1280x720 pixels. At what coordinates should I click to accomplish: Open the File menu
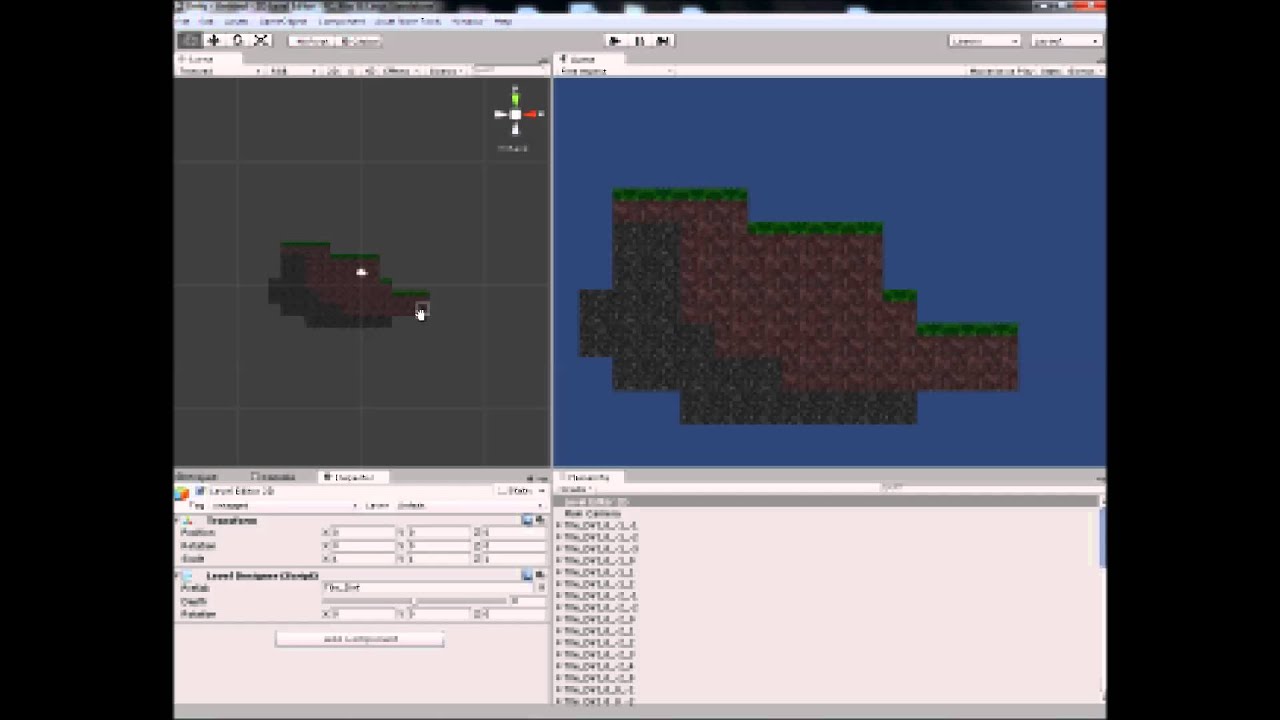pyautogui.click(x=183, y=21)
